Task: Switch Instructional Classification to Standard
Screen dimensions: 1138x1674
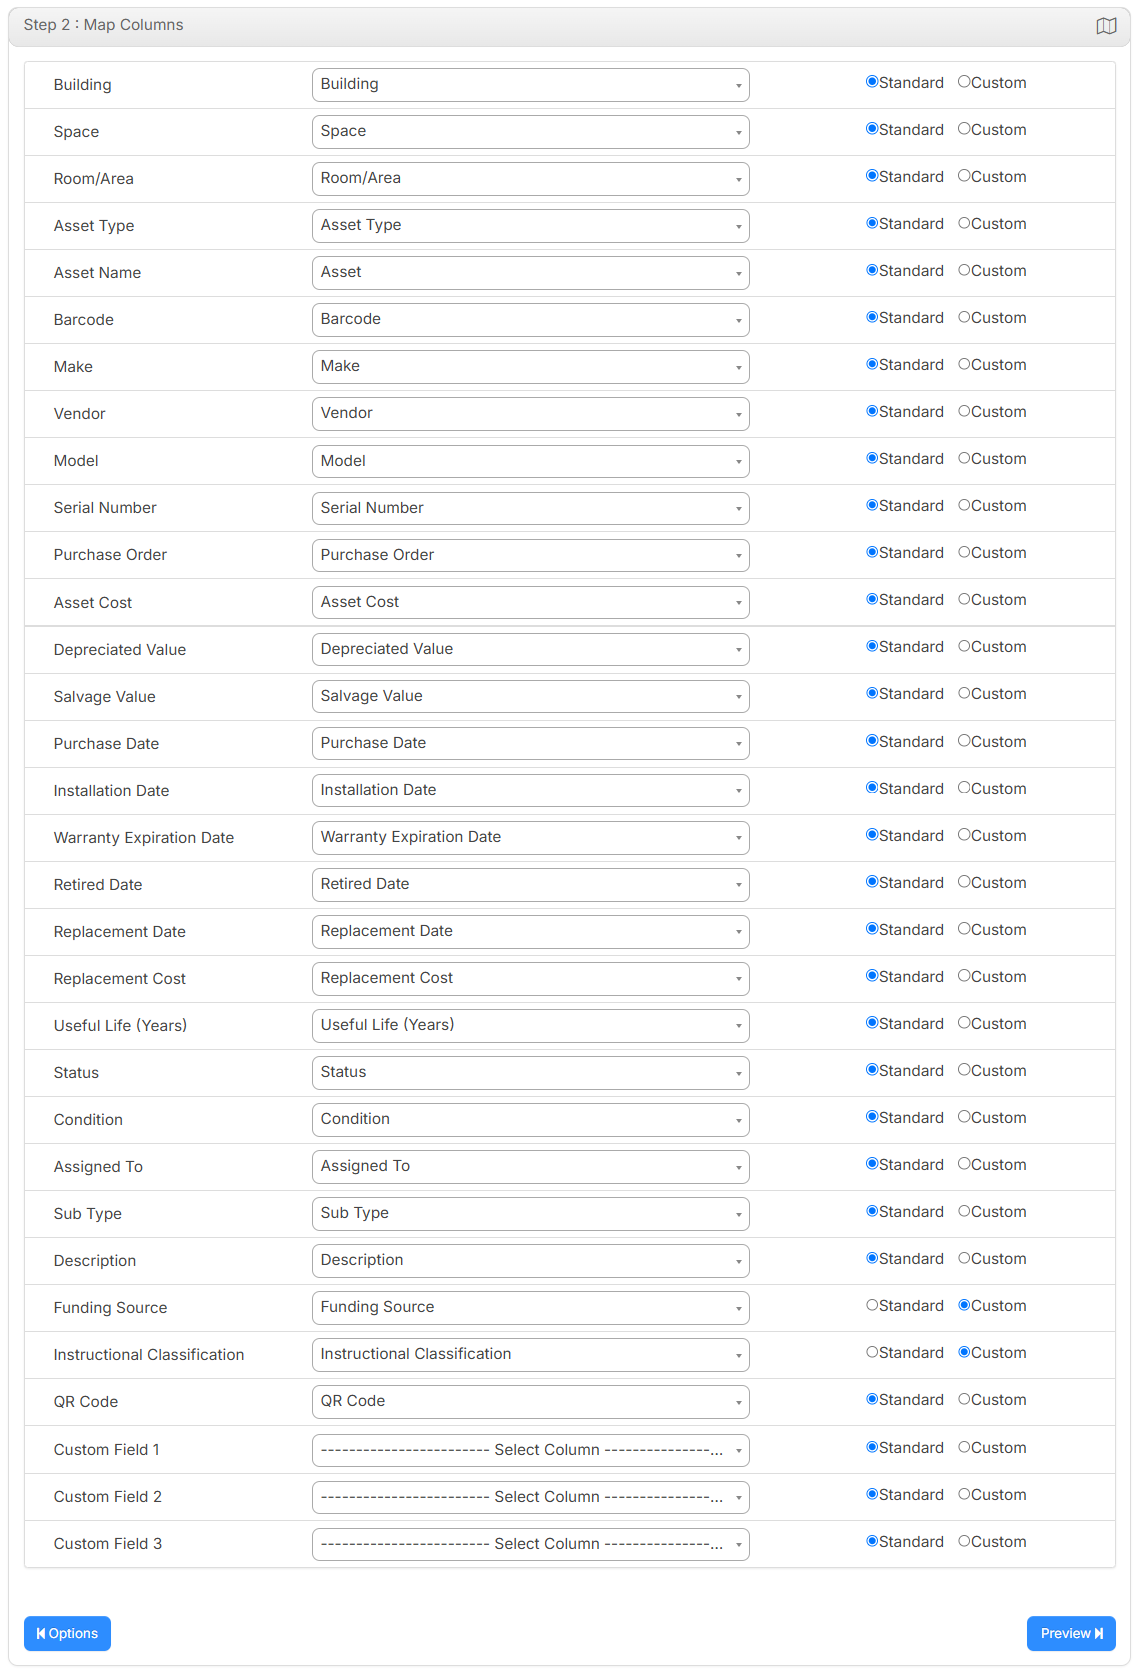Action: point(872,1352)
